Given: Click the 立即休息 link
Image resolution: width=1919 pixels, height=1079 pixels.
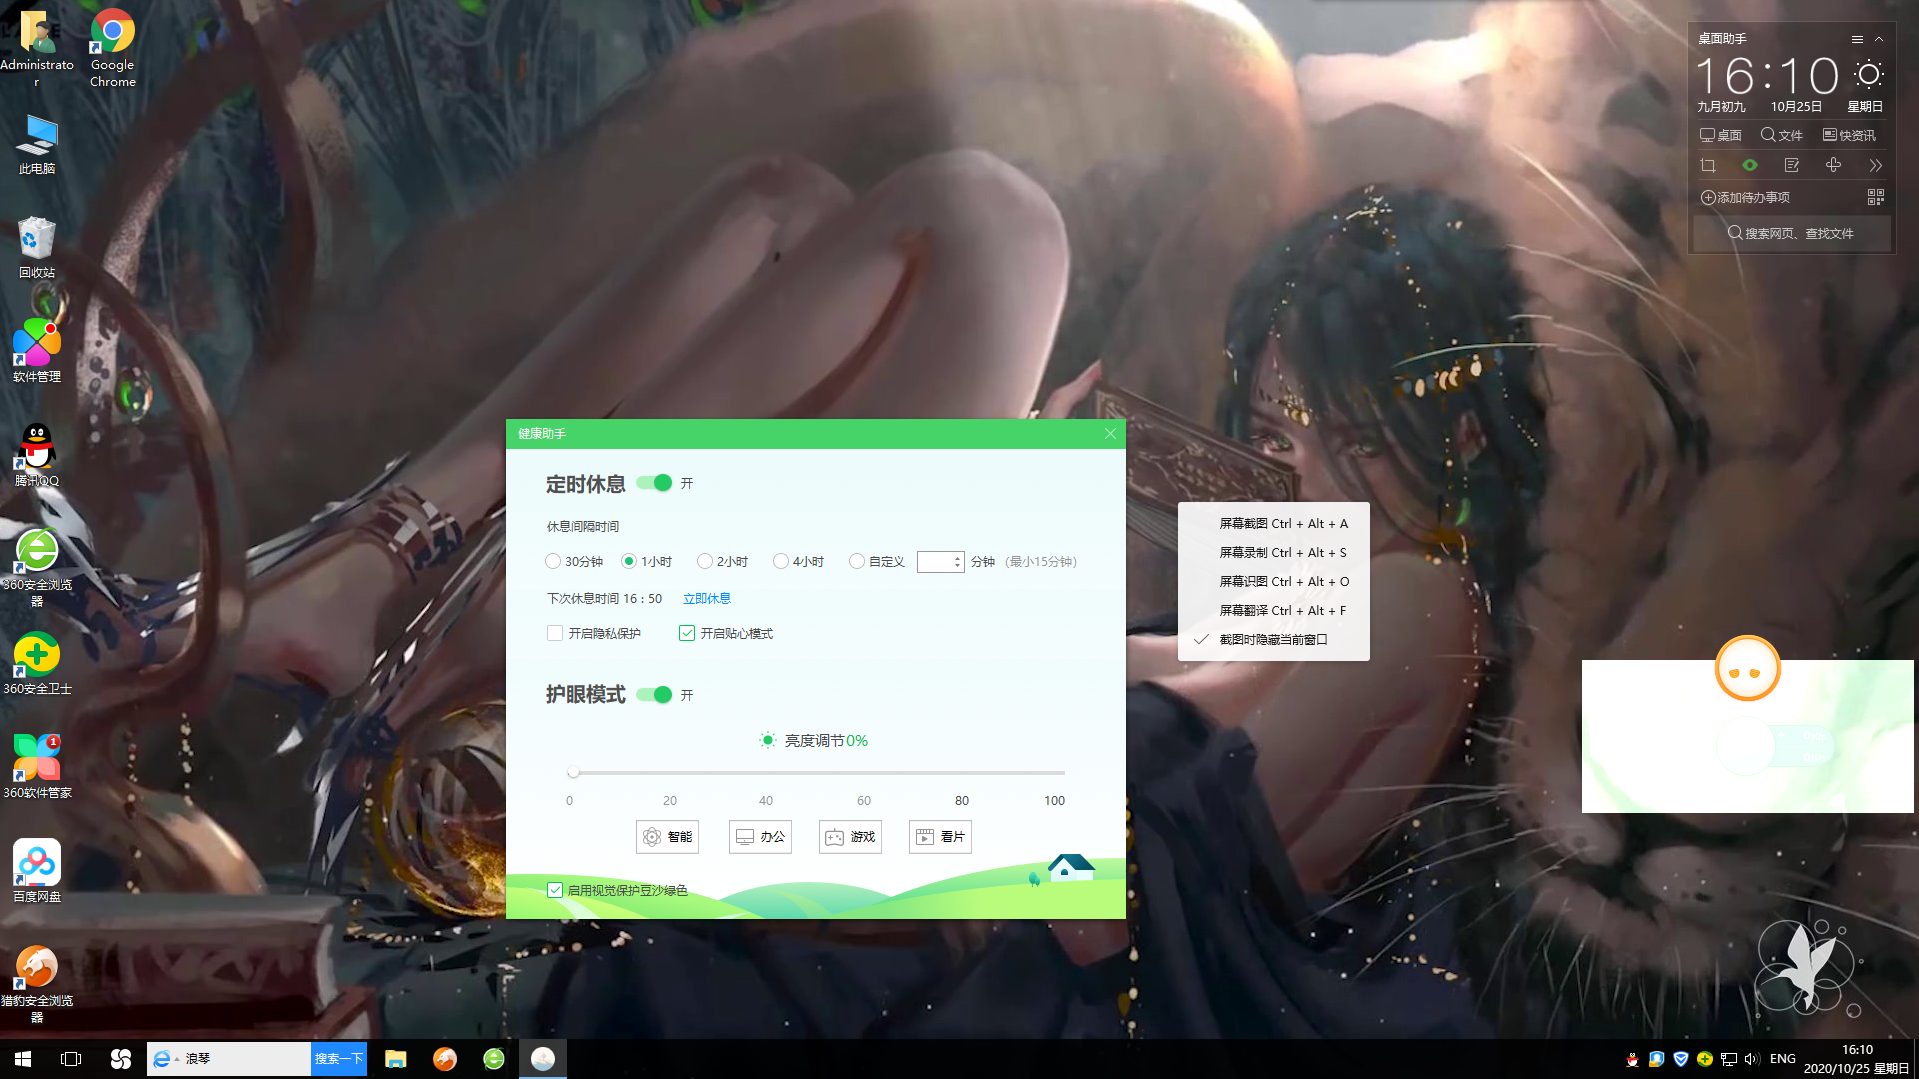Looking at the screenshot, I should [x=707, y=599].
